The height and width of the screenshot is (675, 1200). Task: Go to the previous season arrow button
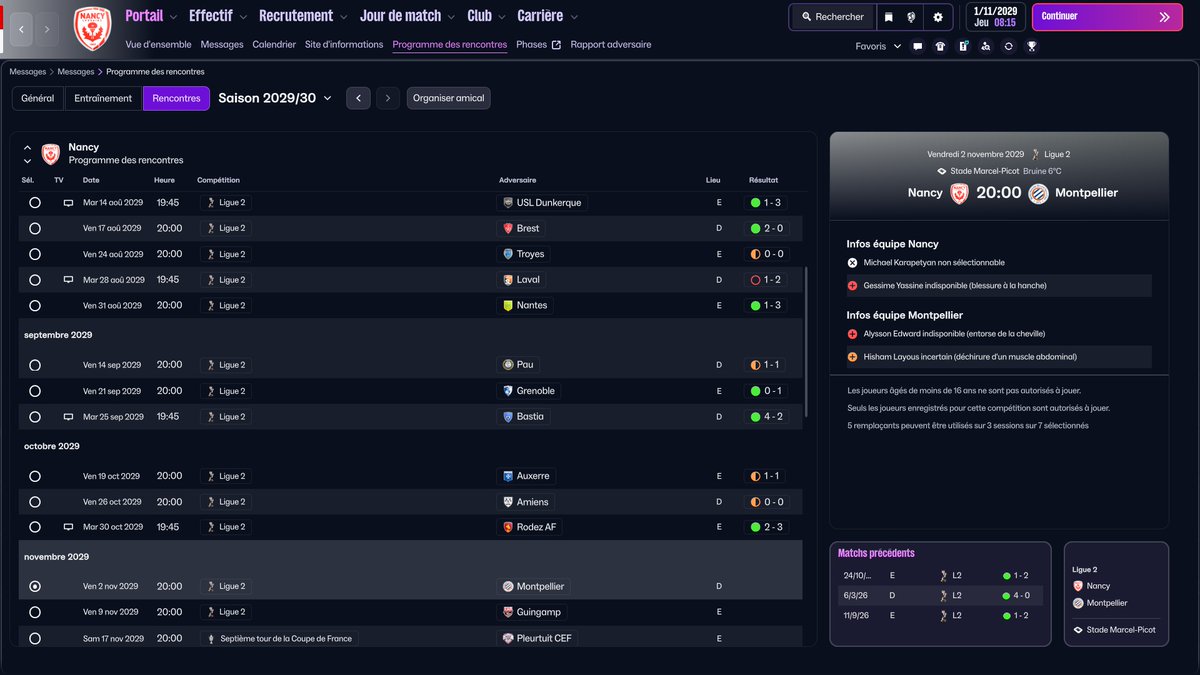(359, 98)
